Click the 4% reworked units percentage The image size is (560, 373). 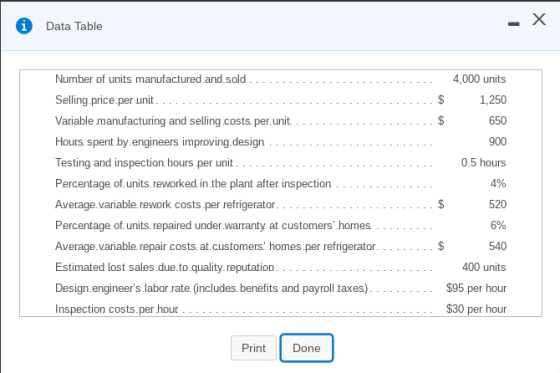(x=498, y=183)
